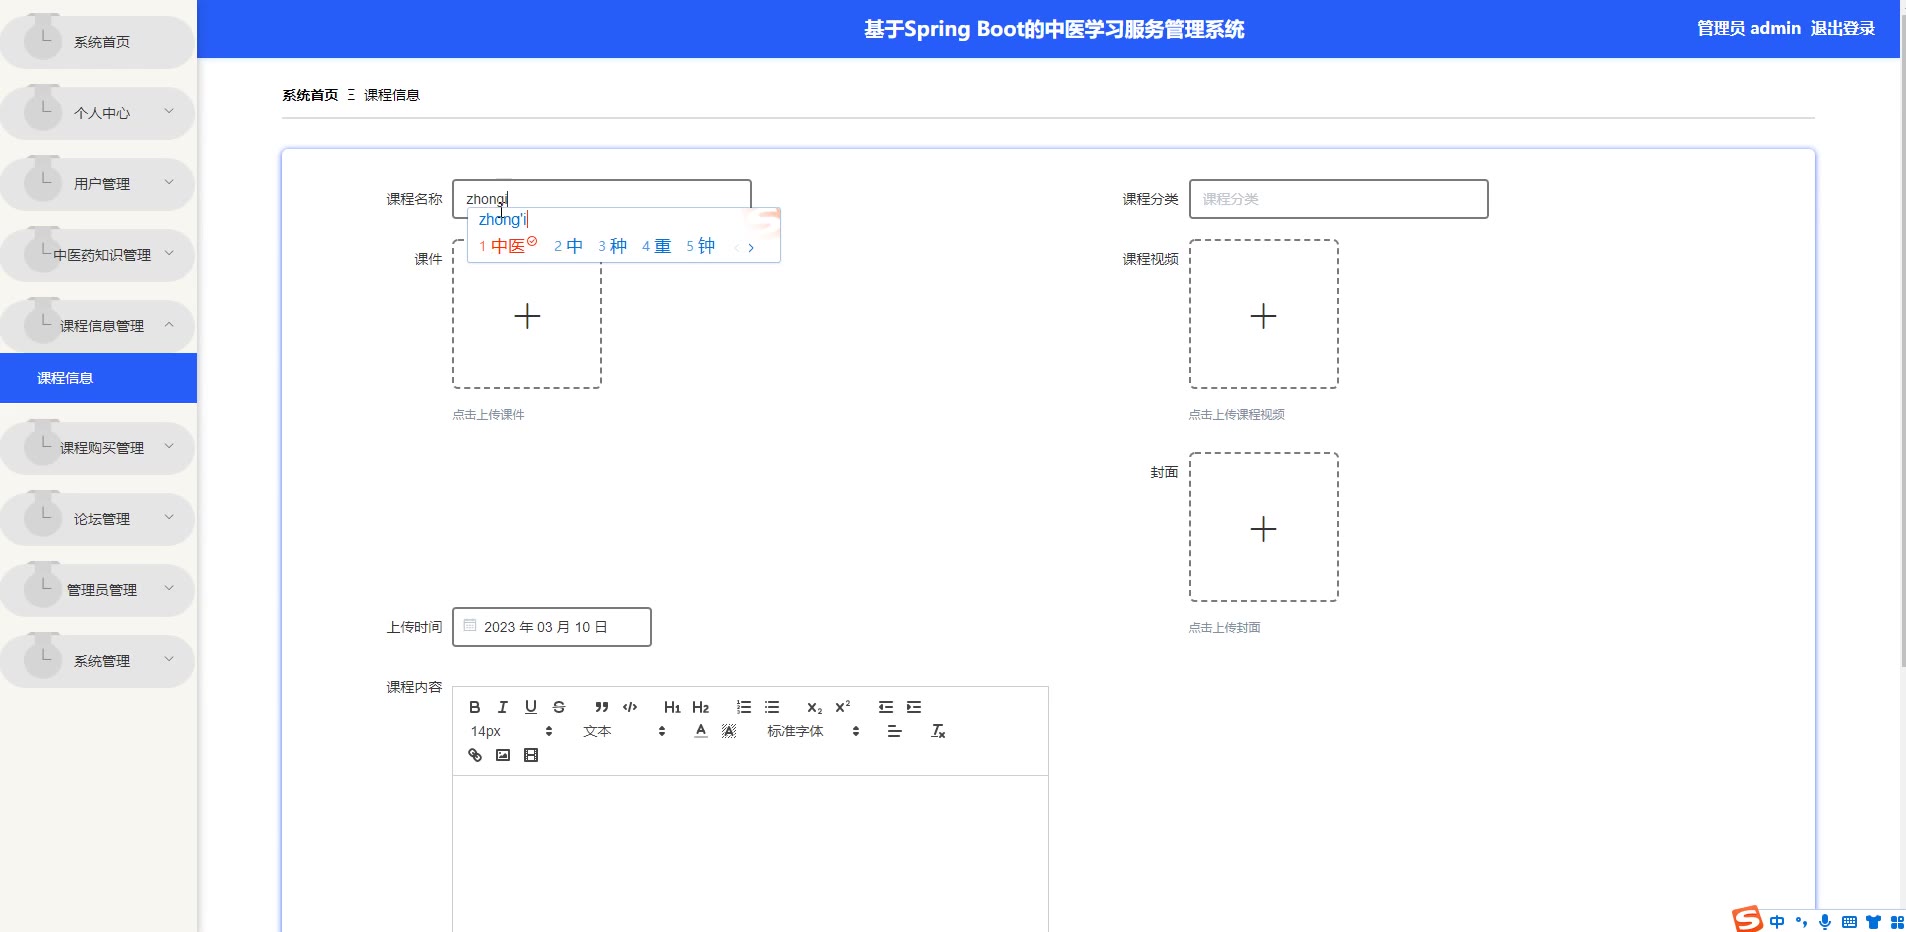Image resolution: width=1906 pixels, height=932 pixels.
Task: Apply superscript formatting
Action: point(843,707)
